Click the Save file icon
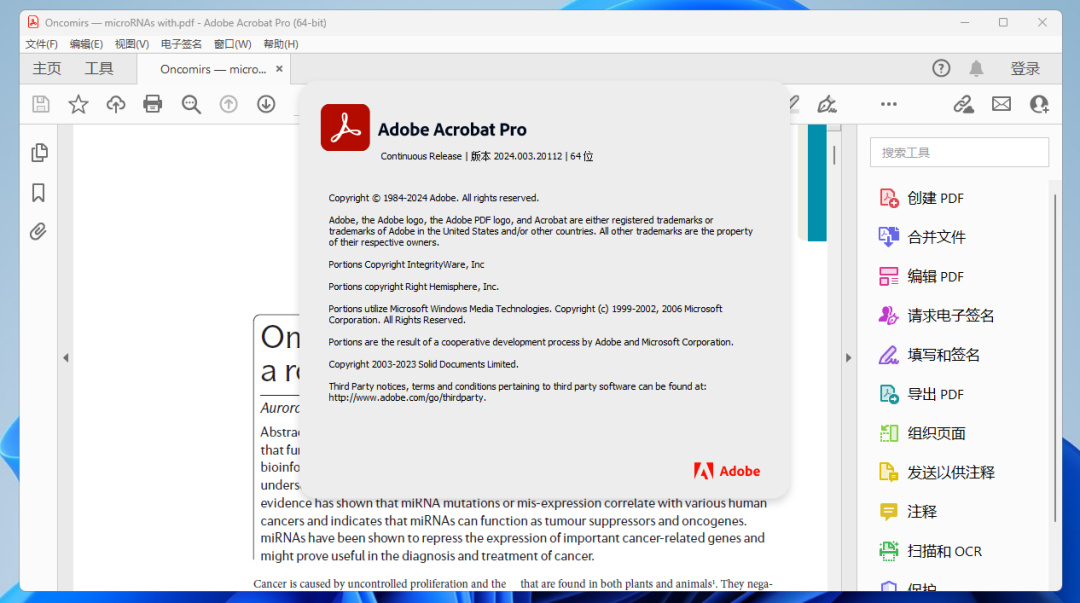1080x603 pixels. coord(41,104)
